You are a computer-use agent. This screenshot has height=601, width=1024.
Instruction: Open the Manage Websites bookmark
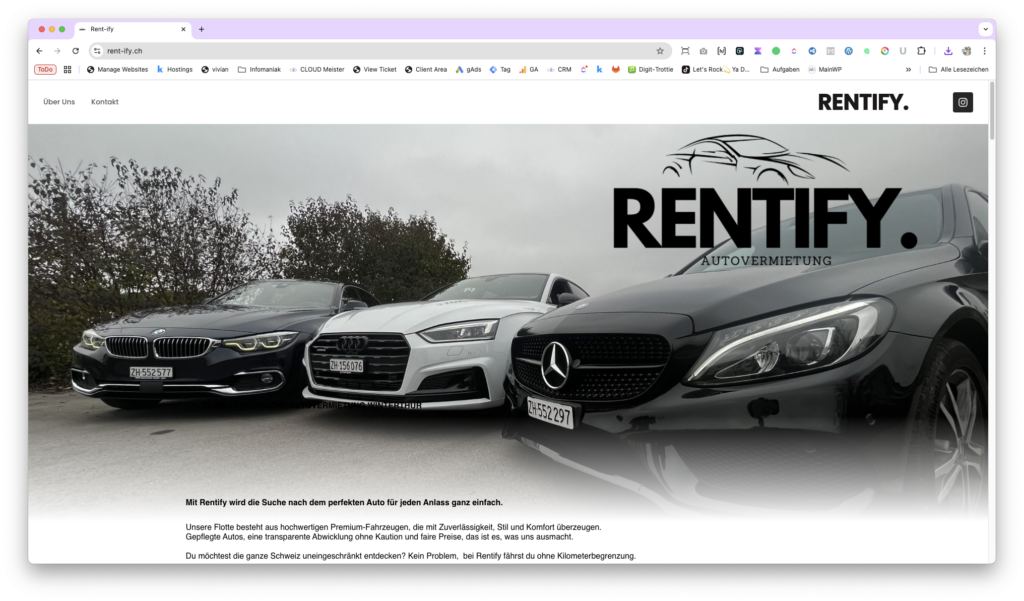pos(117,69)
